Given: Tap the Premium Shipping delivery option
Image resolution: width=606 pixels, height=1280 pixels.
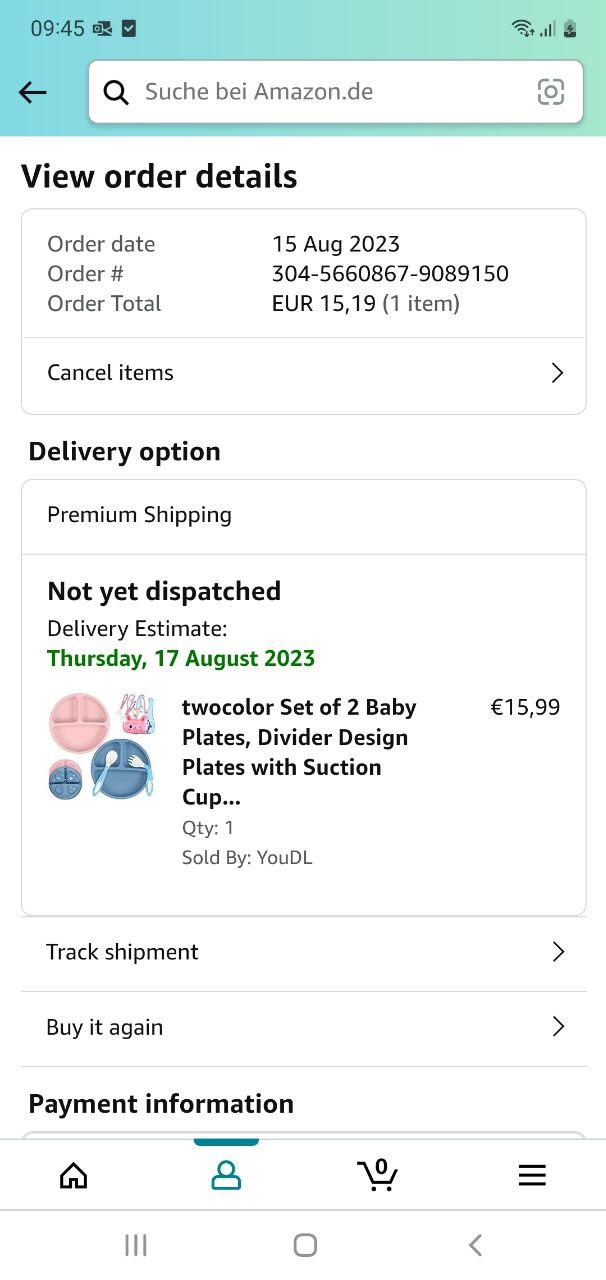Looking at the screenshot, I should [140, 515].
